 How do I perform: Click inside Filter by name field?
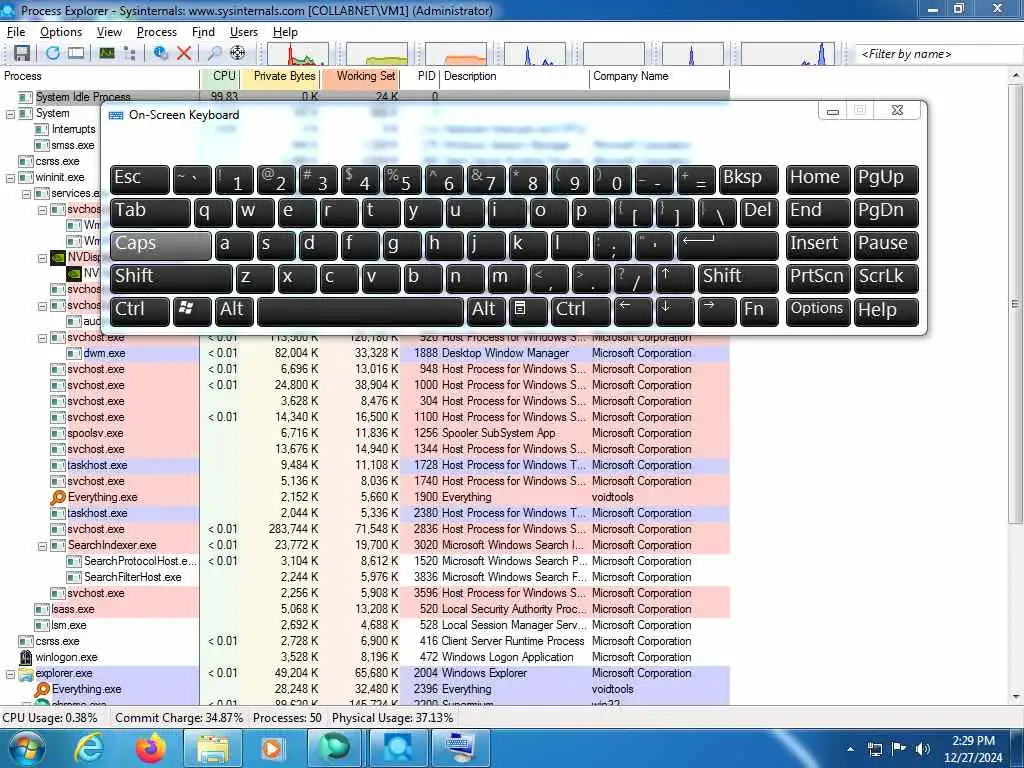point(939,54)
